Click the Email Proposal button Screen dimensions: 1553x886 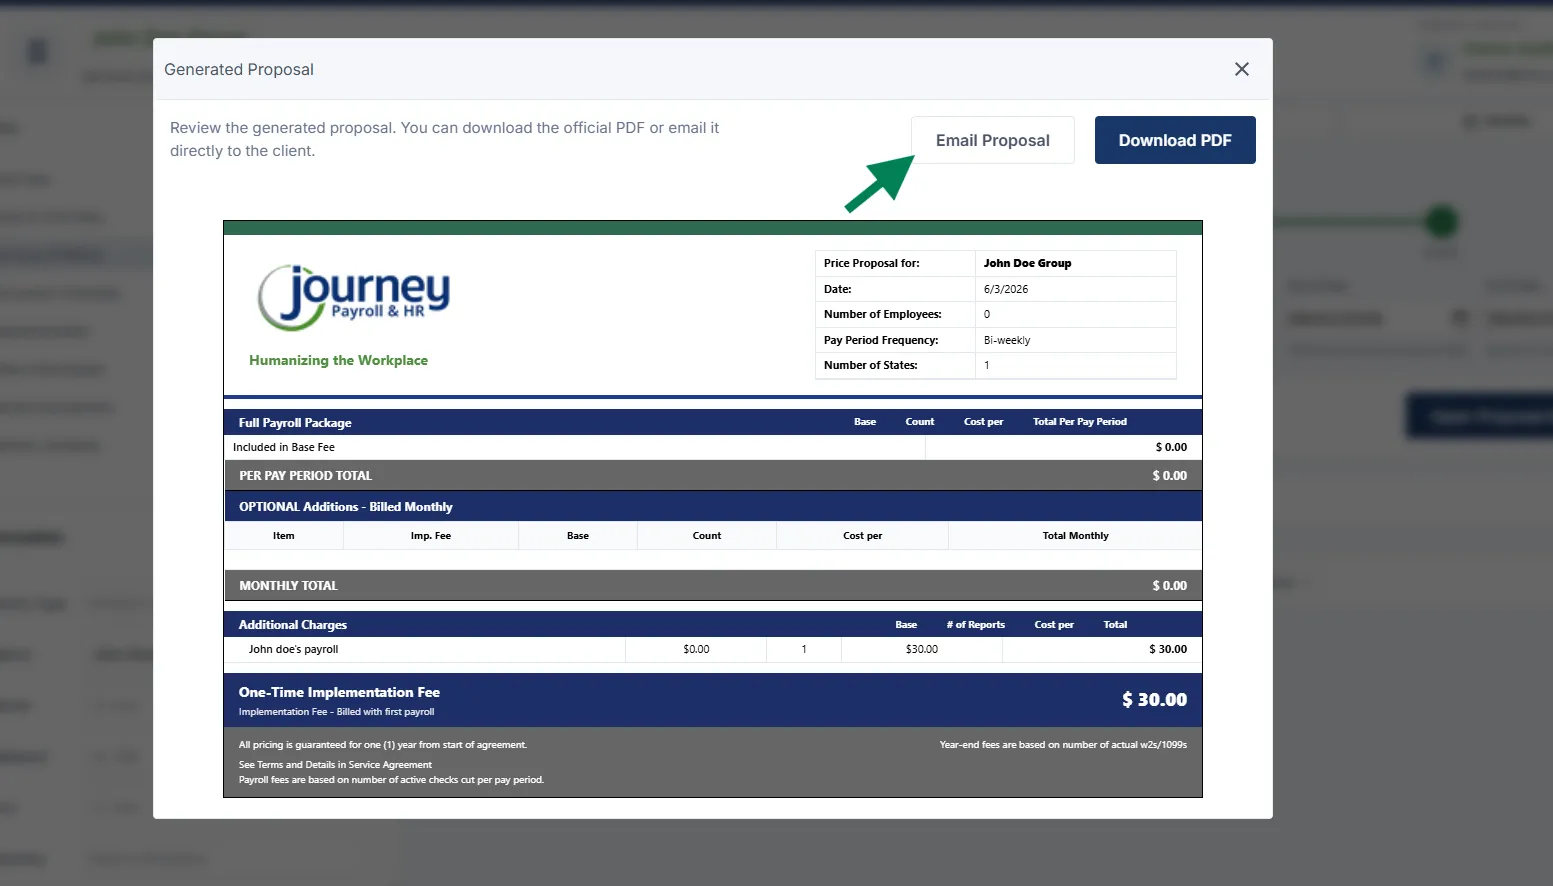pyautogui.click(x=992, y=140)
